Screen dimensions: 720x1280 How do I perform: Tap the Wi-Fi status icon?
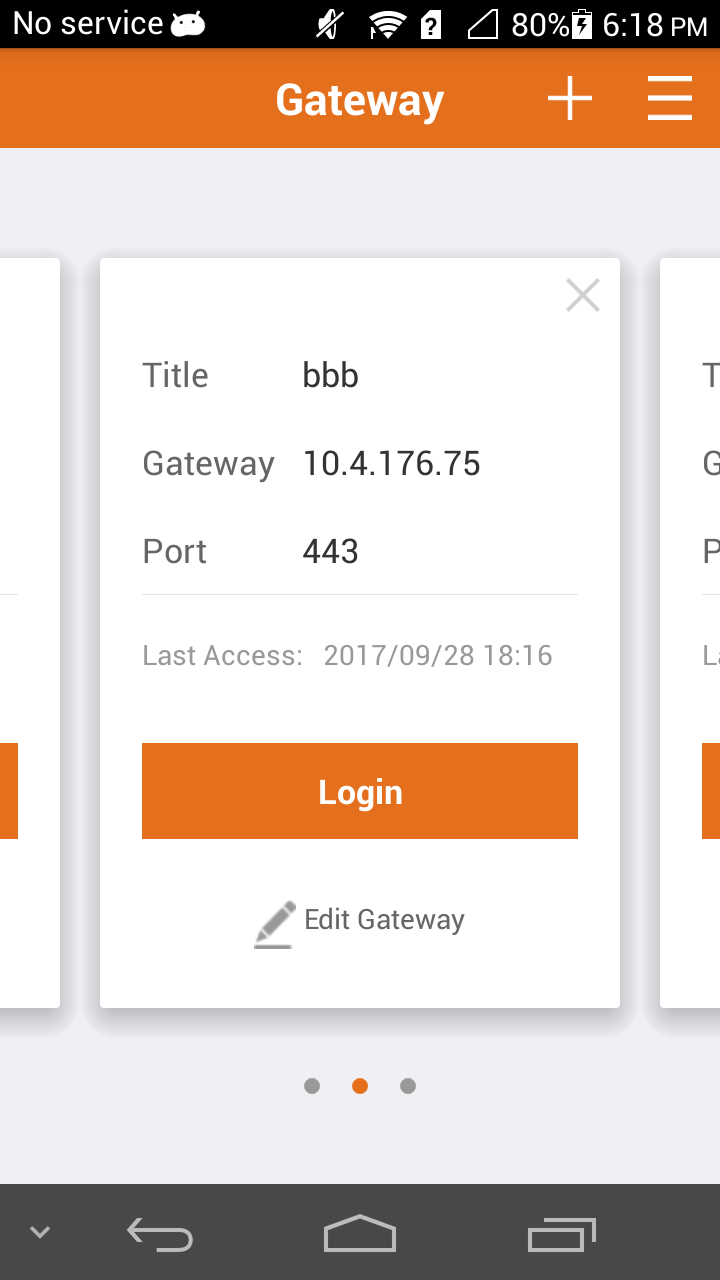tap(386, 24)
